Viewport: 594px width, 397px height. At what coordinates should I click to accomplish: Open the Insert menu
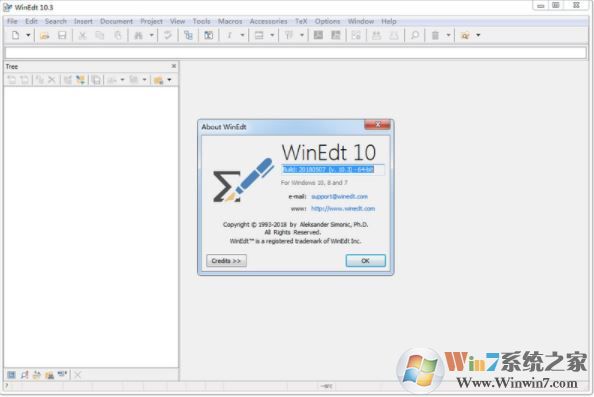[x=83, y=21]
